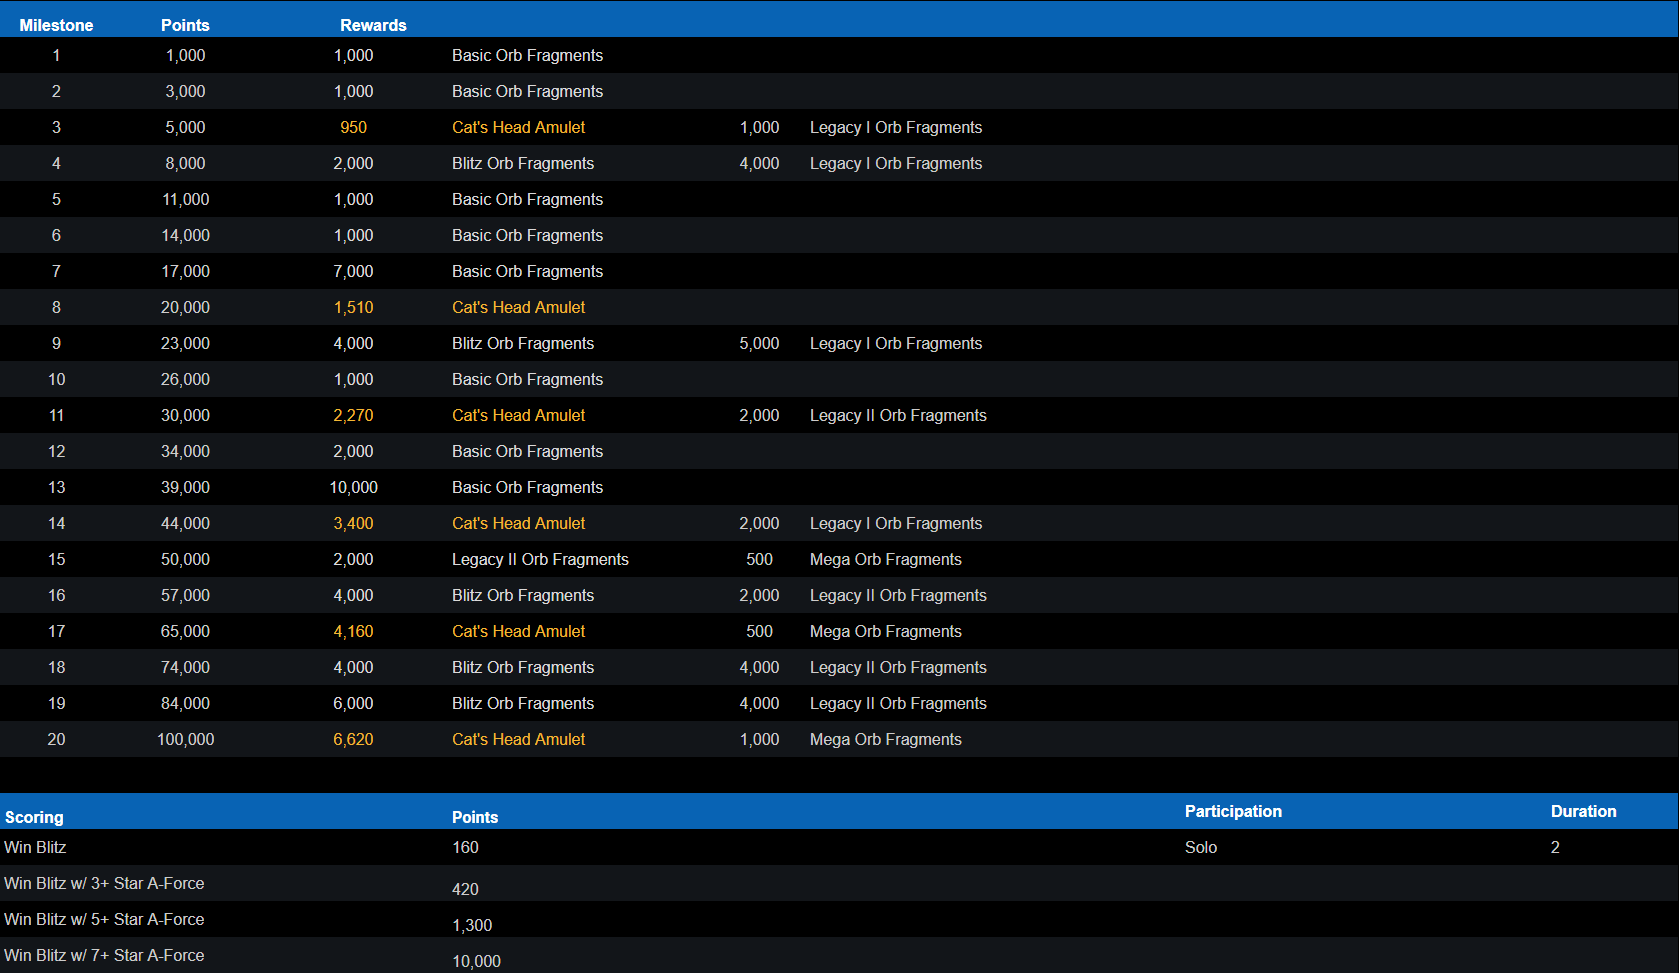Click Mega Orb Fragments in milestone 20 row
Image resolution: width=1679 pixels, height=973 pixels.
(x=885, y=739)
